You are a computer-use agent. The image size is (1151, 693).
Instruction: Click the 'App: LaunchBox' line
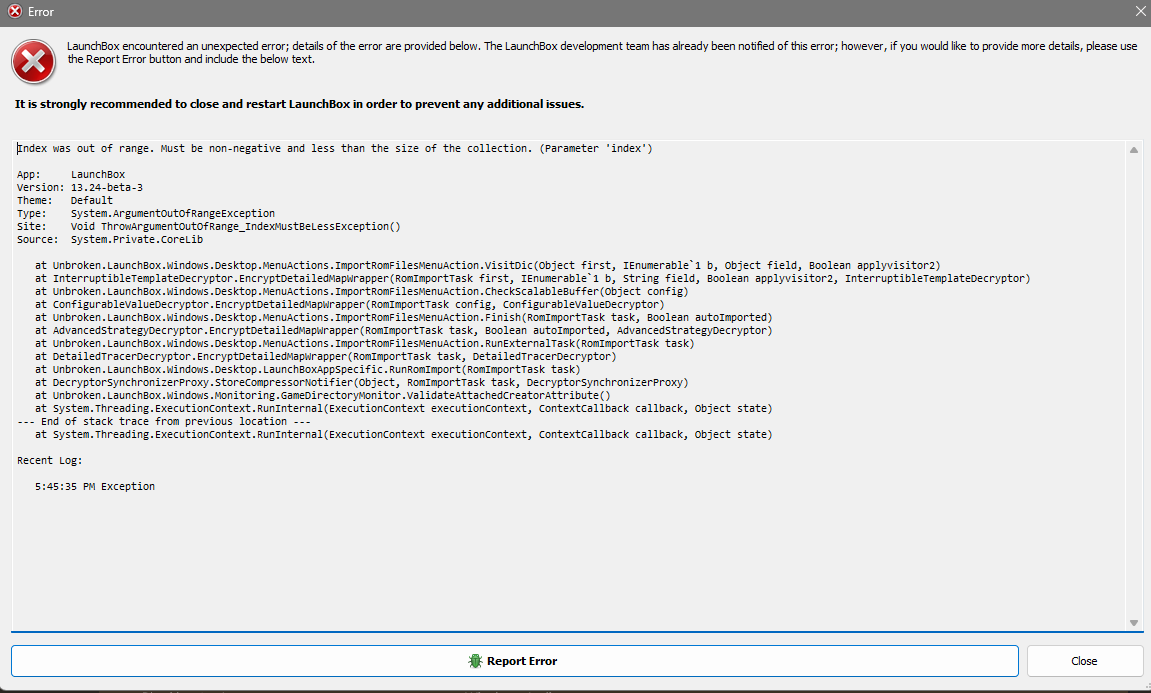point(71,175)
